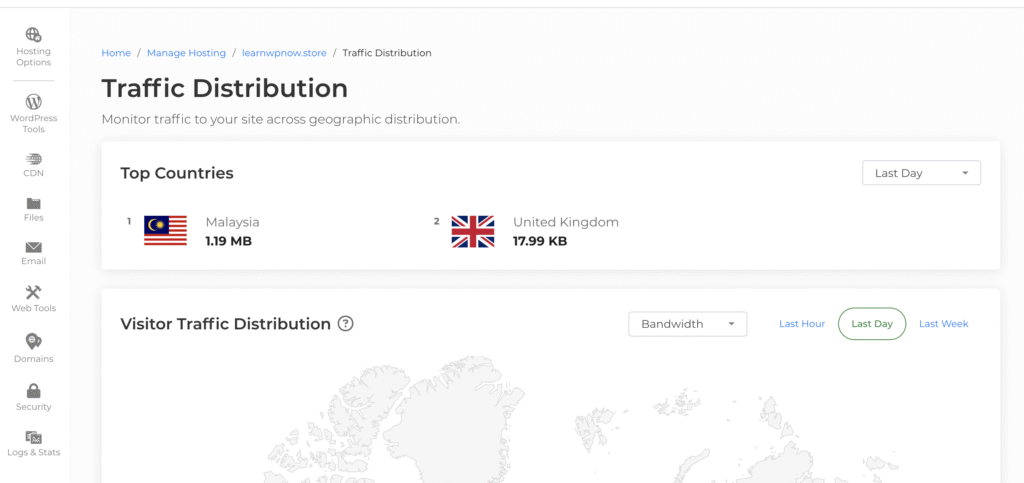The width and height of the screenshot is (1024, 483).
Task: Open the Security padlock icon
Action: (x=33, y=390)
